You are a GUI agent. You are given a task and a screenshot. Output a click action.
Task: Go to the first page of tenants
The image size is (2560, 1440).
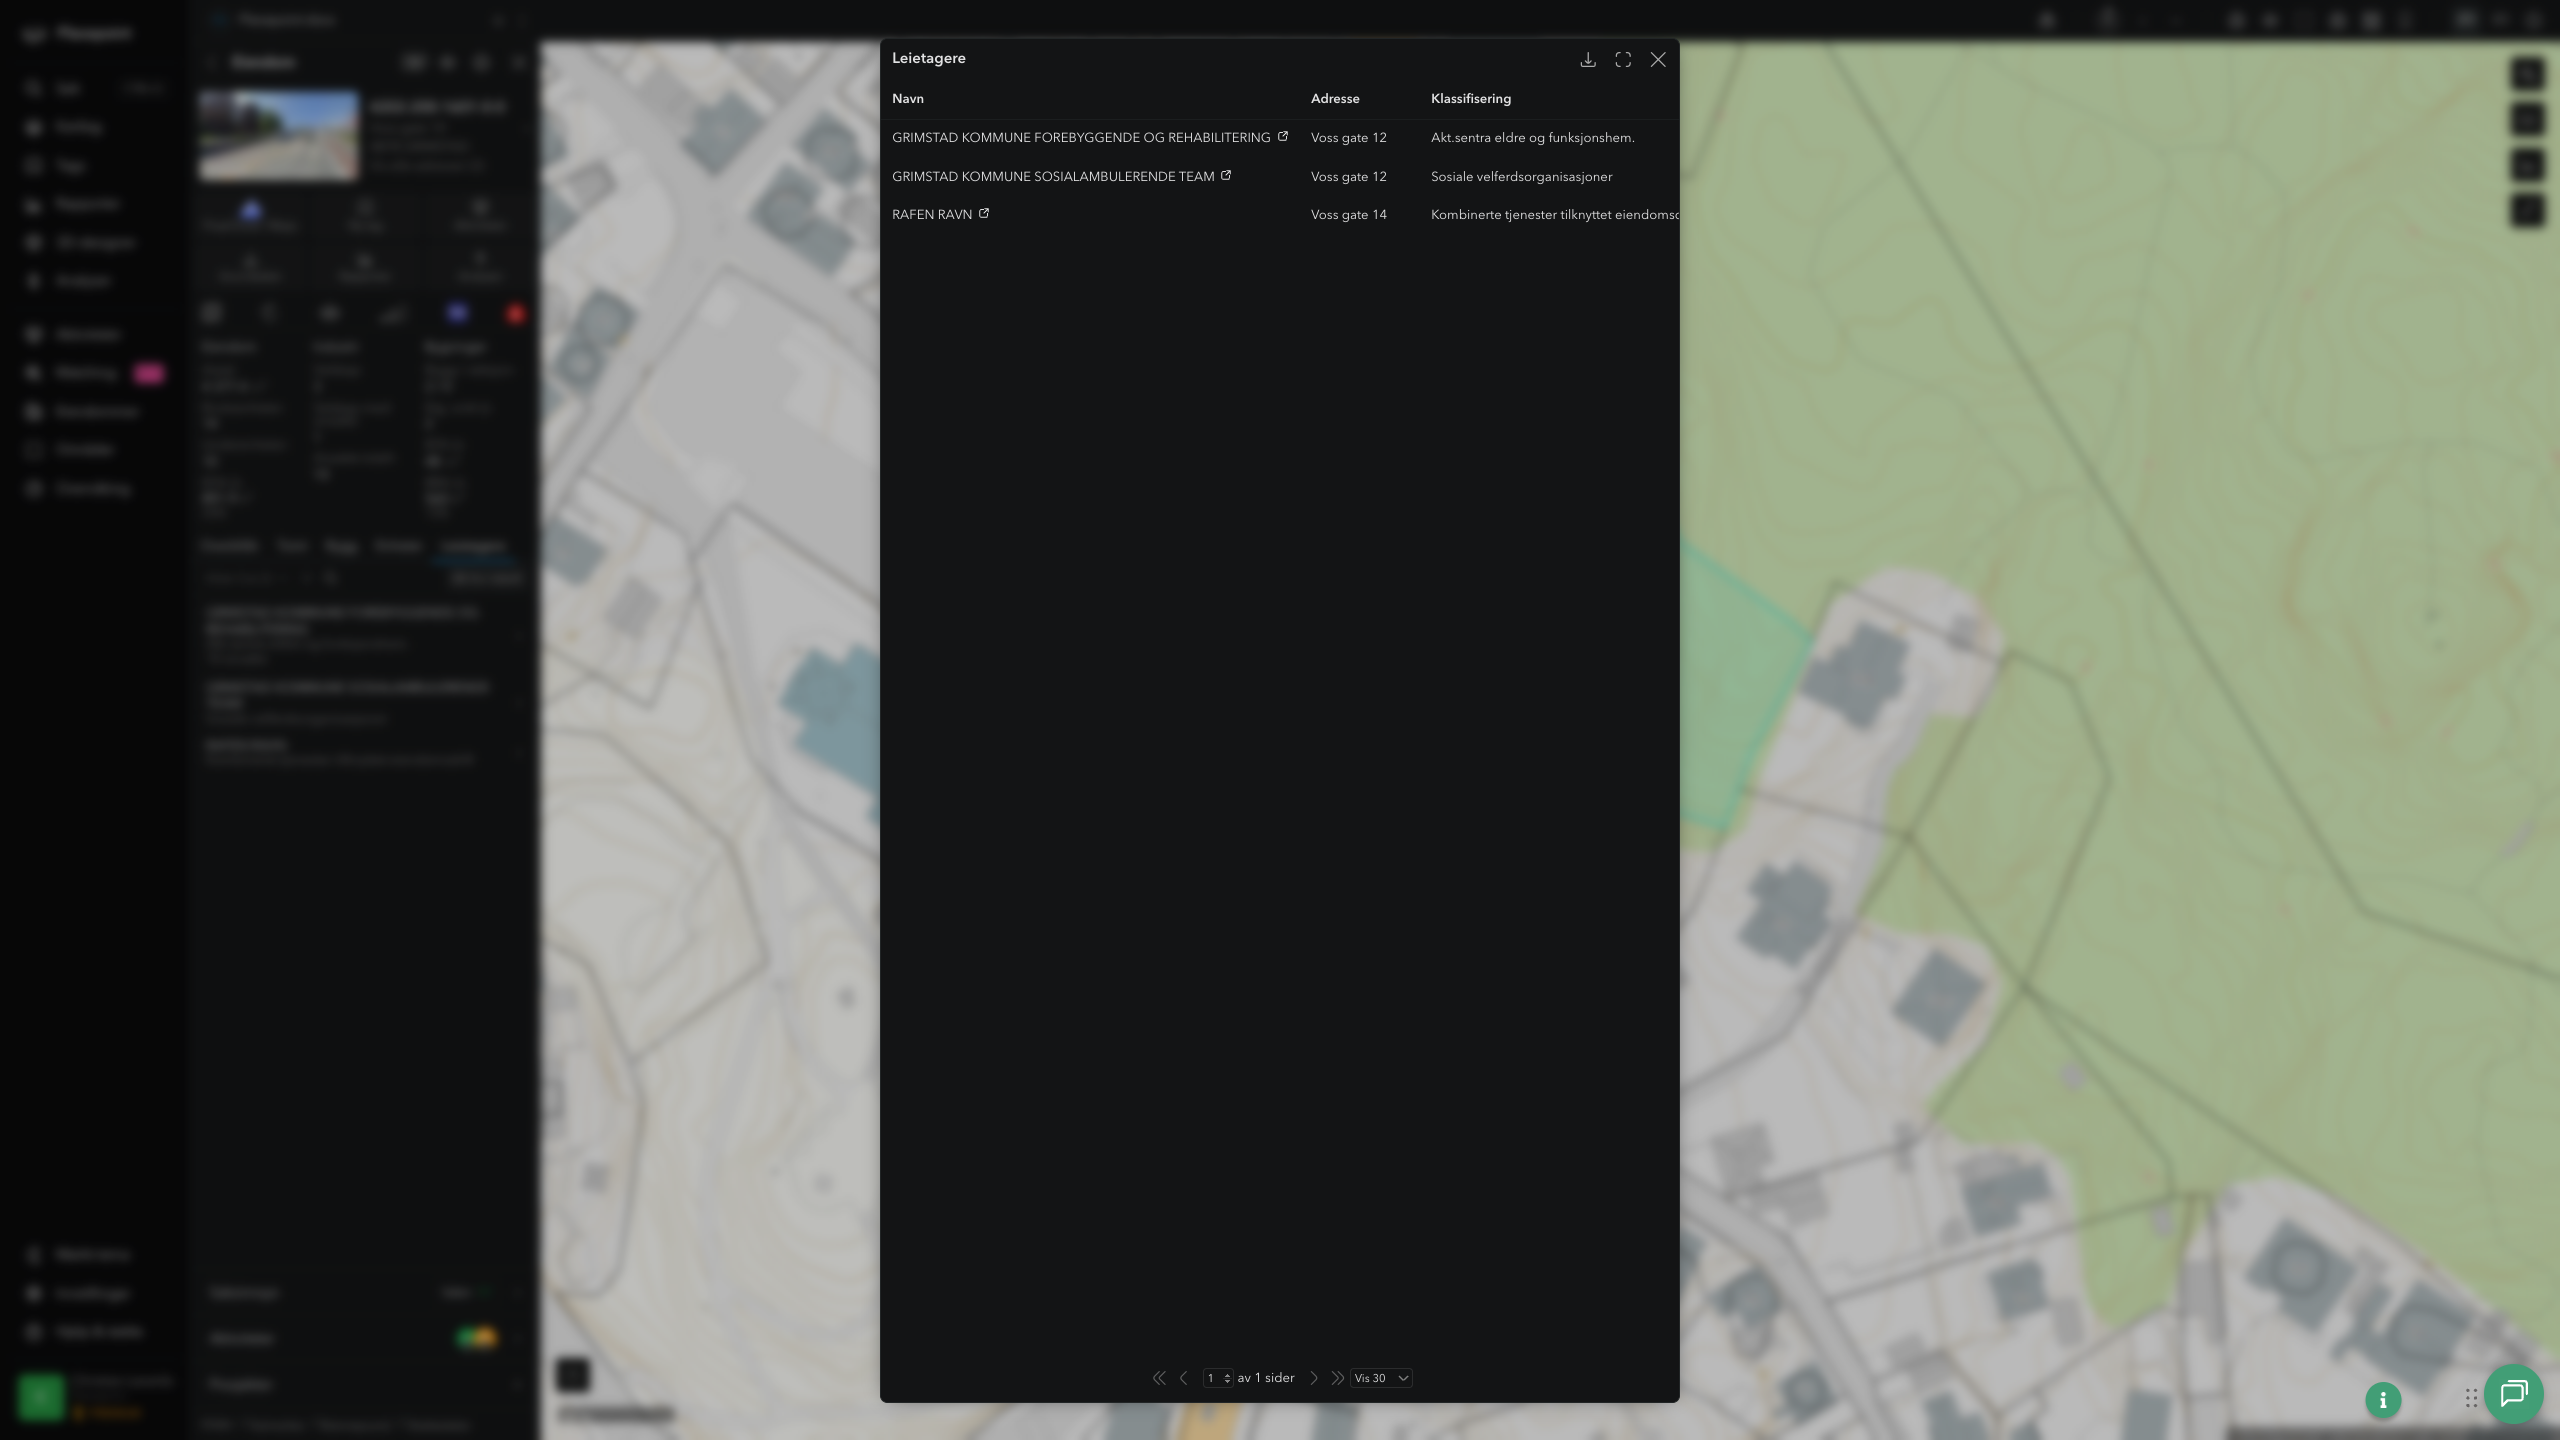click(x=1159, y=1378)
